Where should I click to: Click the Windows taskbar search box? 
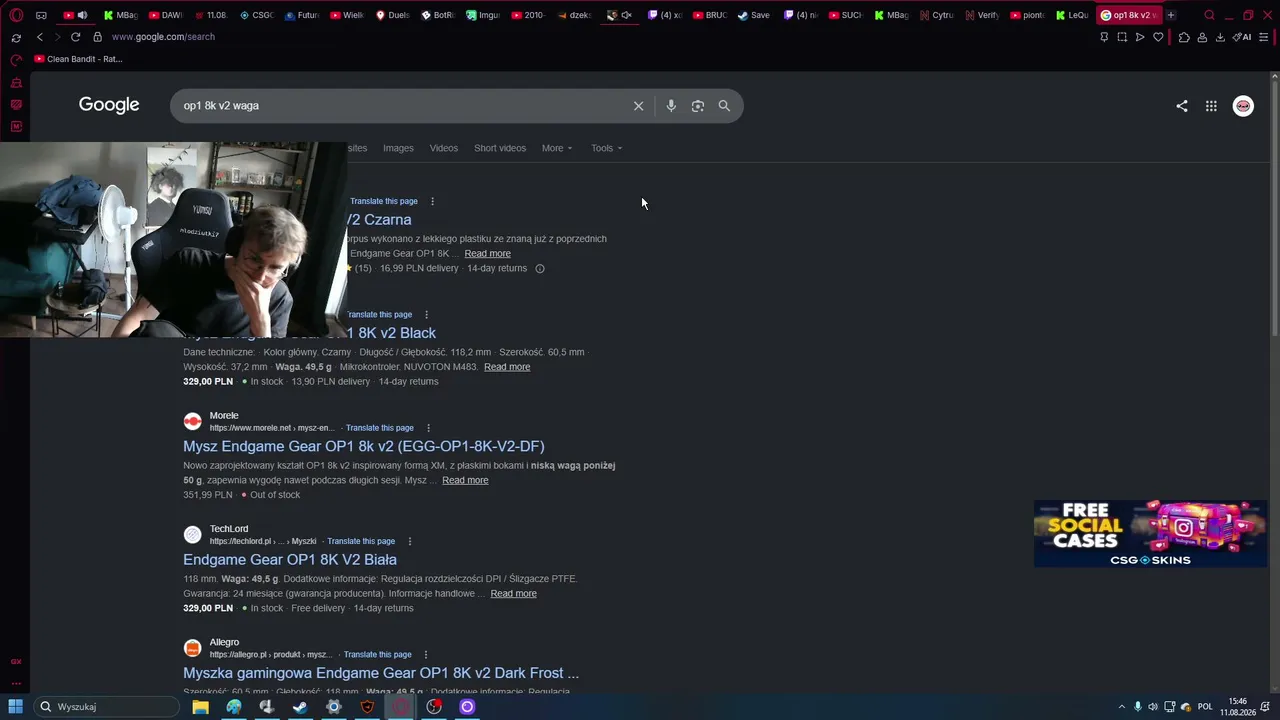tap(108, 707)
